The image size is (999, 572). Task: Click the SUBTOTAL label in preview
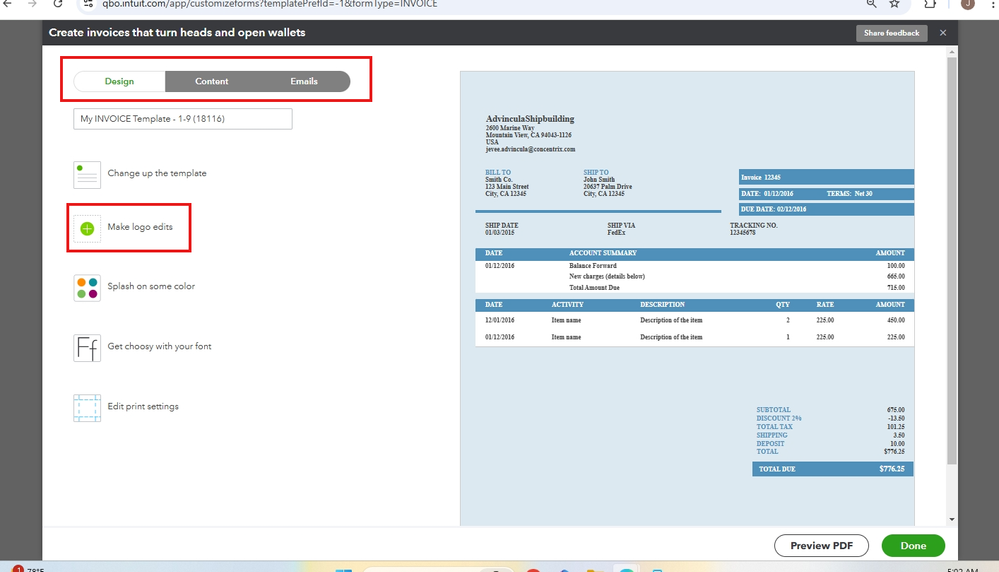click(773, 410)
